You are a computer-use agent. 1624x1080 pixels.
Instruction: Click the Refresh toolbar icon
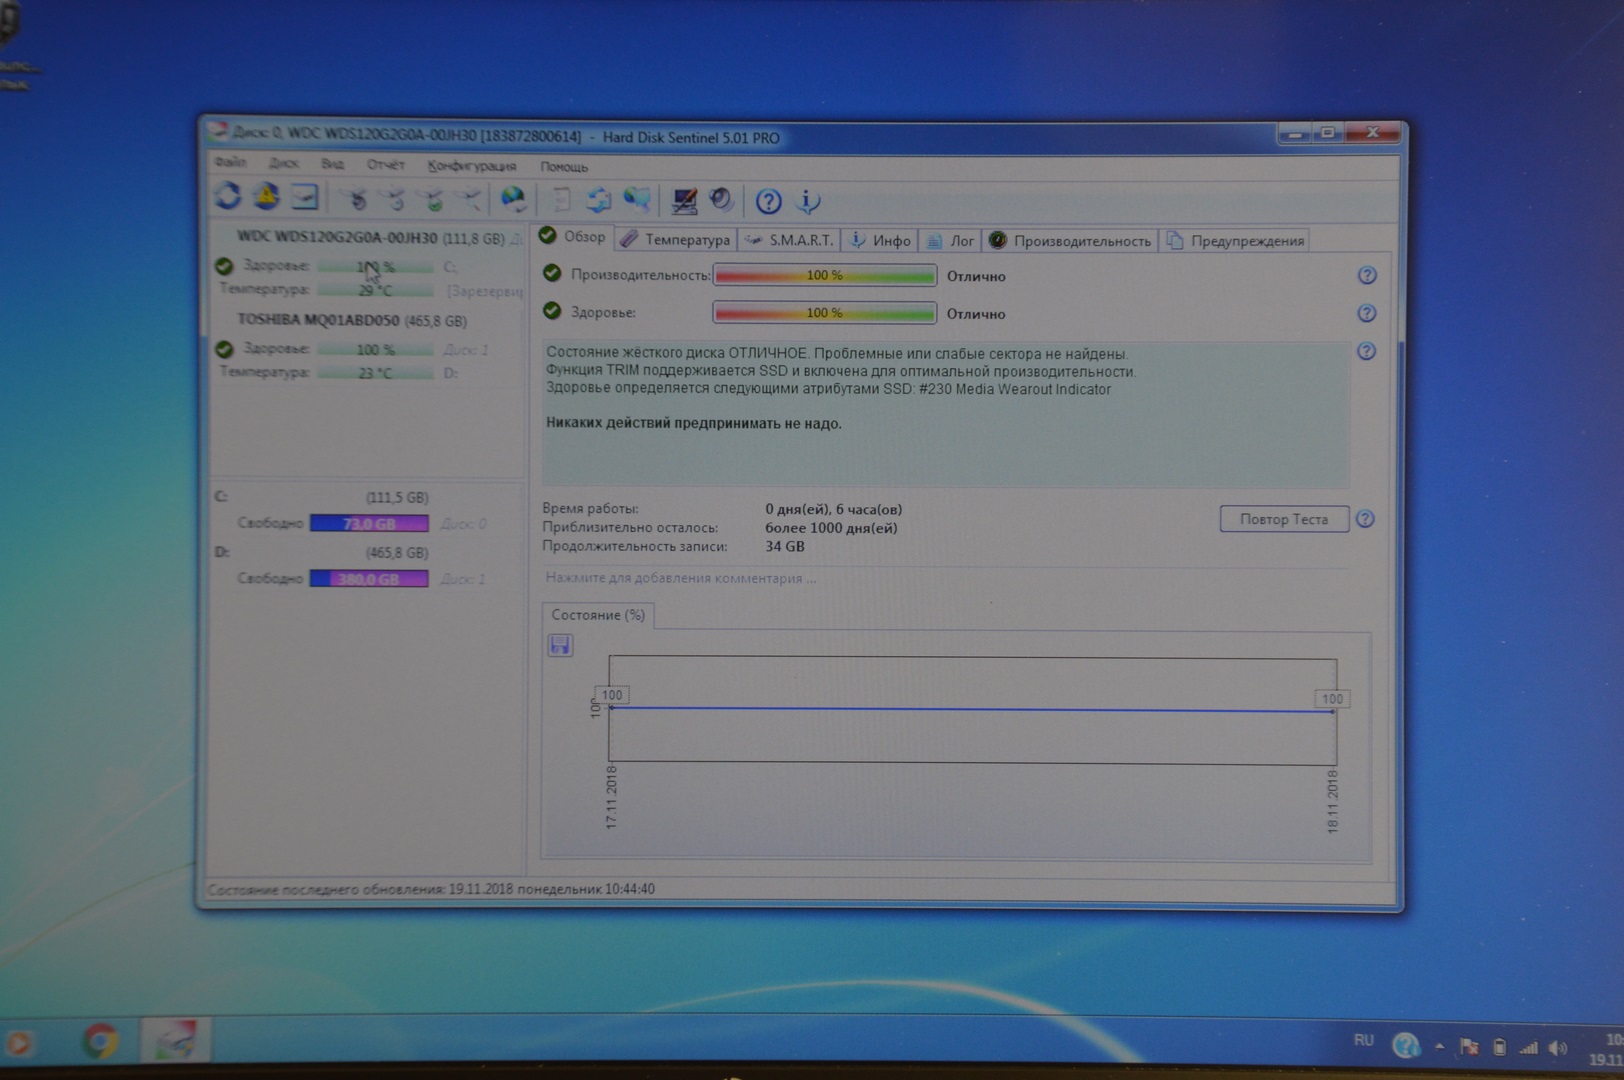coord(228,197)
